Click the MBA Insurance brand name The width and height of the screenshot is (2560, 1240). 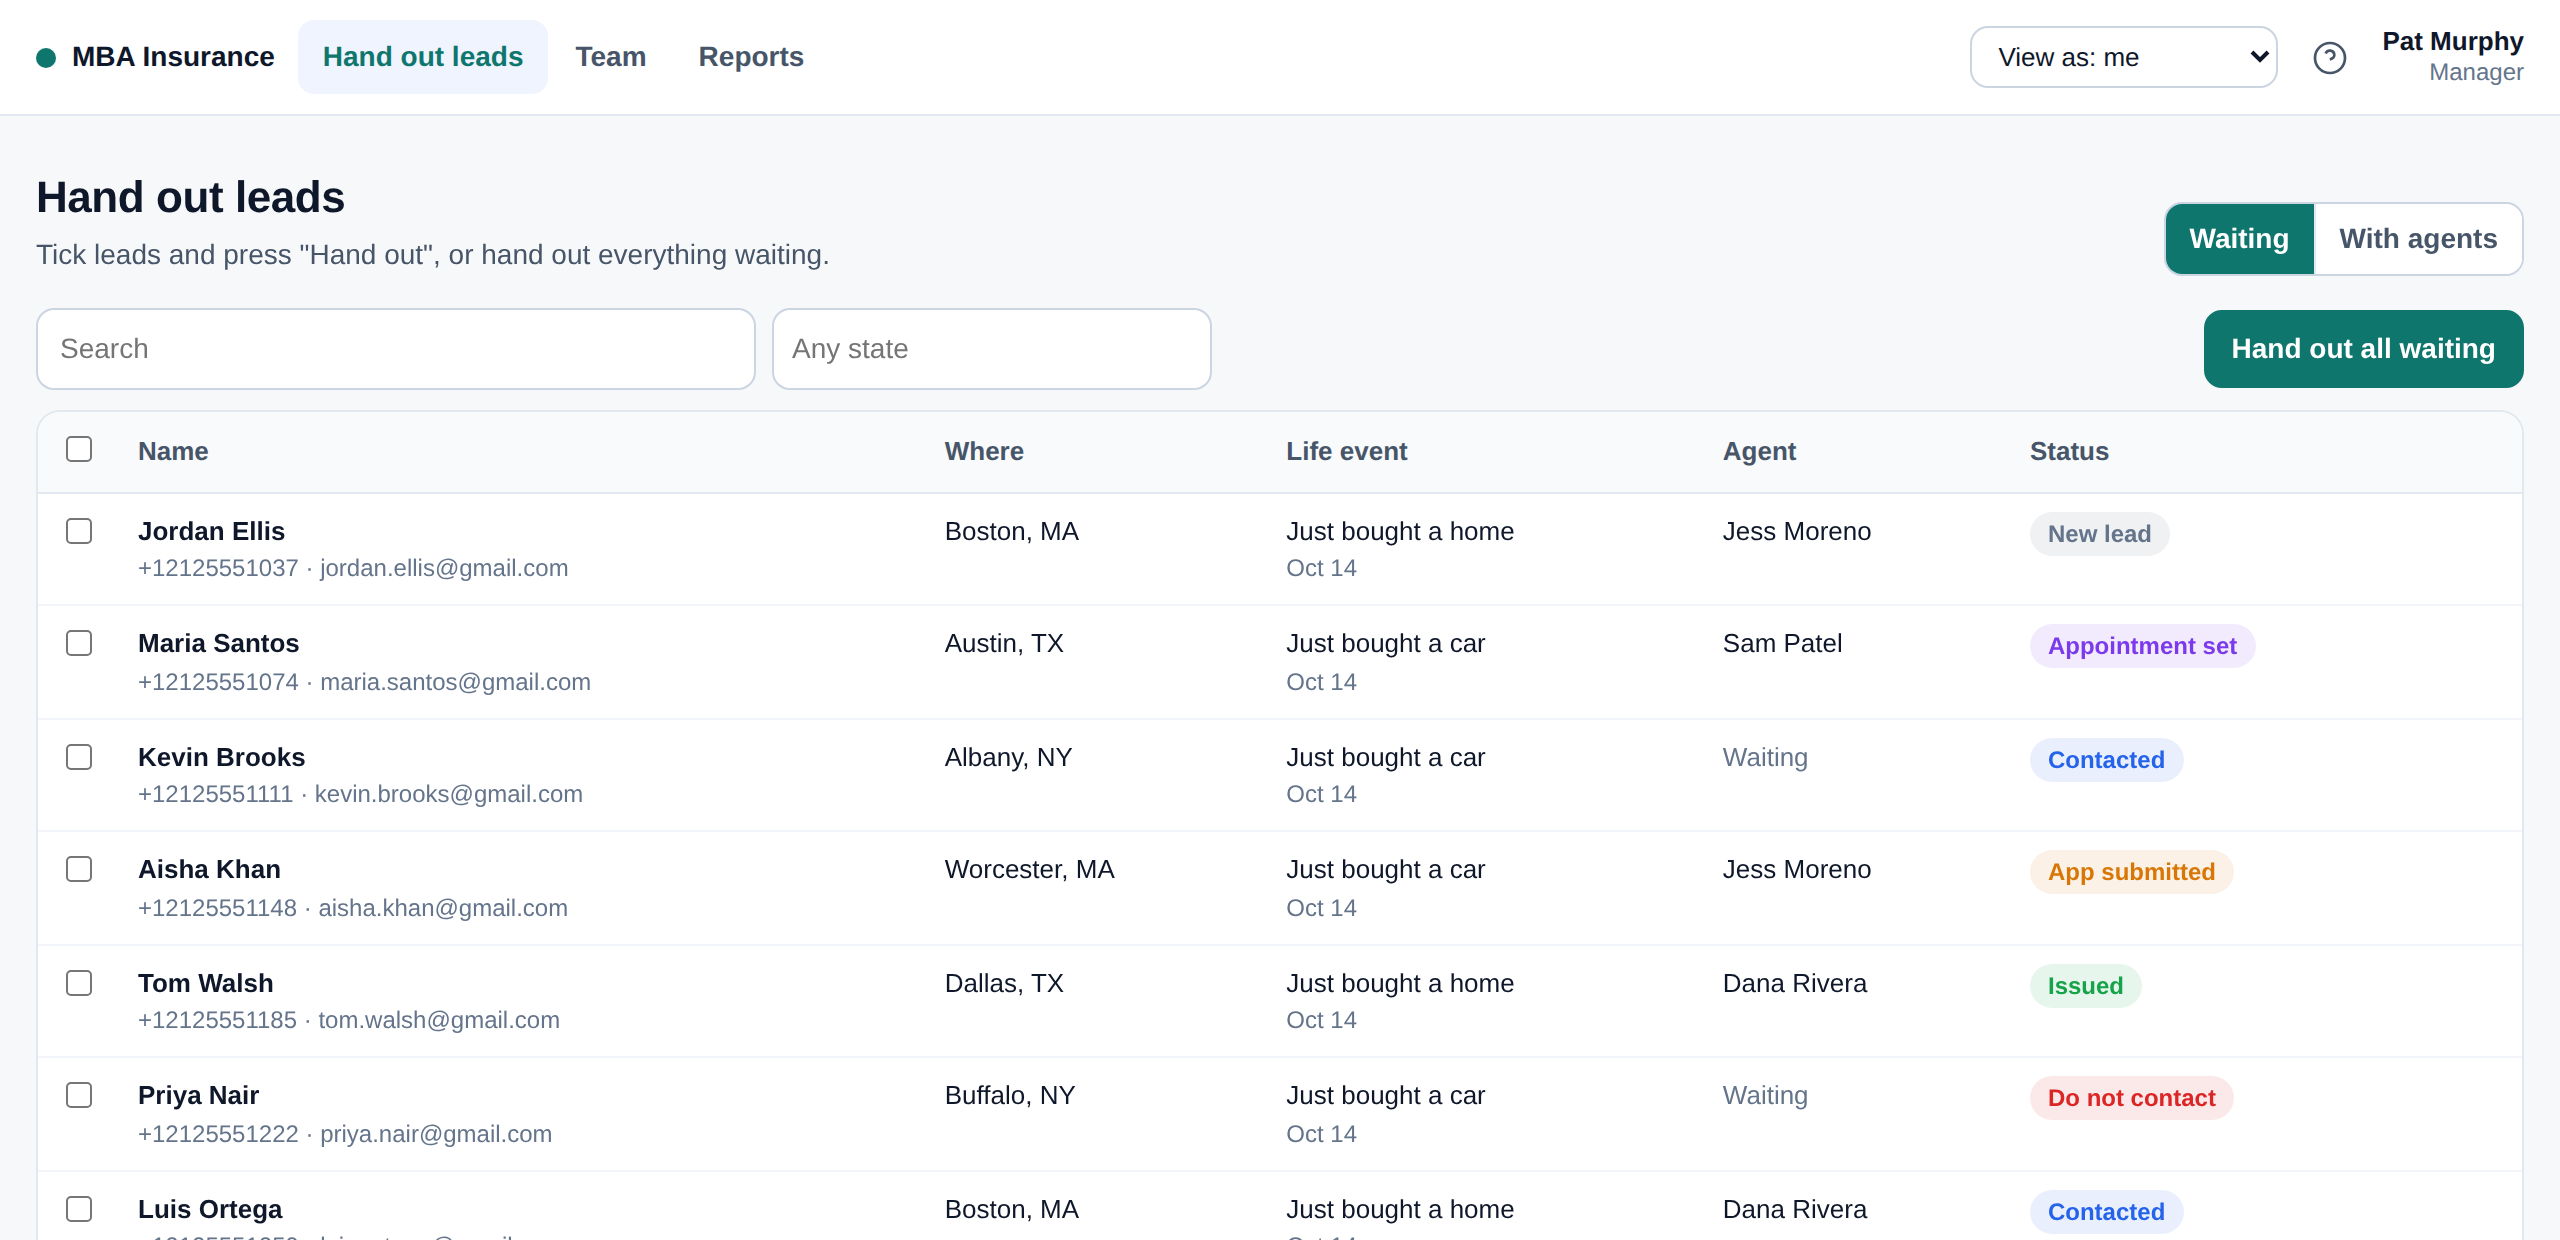click(173, 57)
